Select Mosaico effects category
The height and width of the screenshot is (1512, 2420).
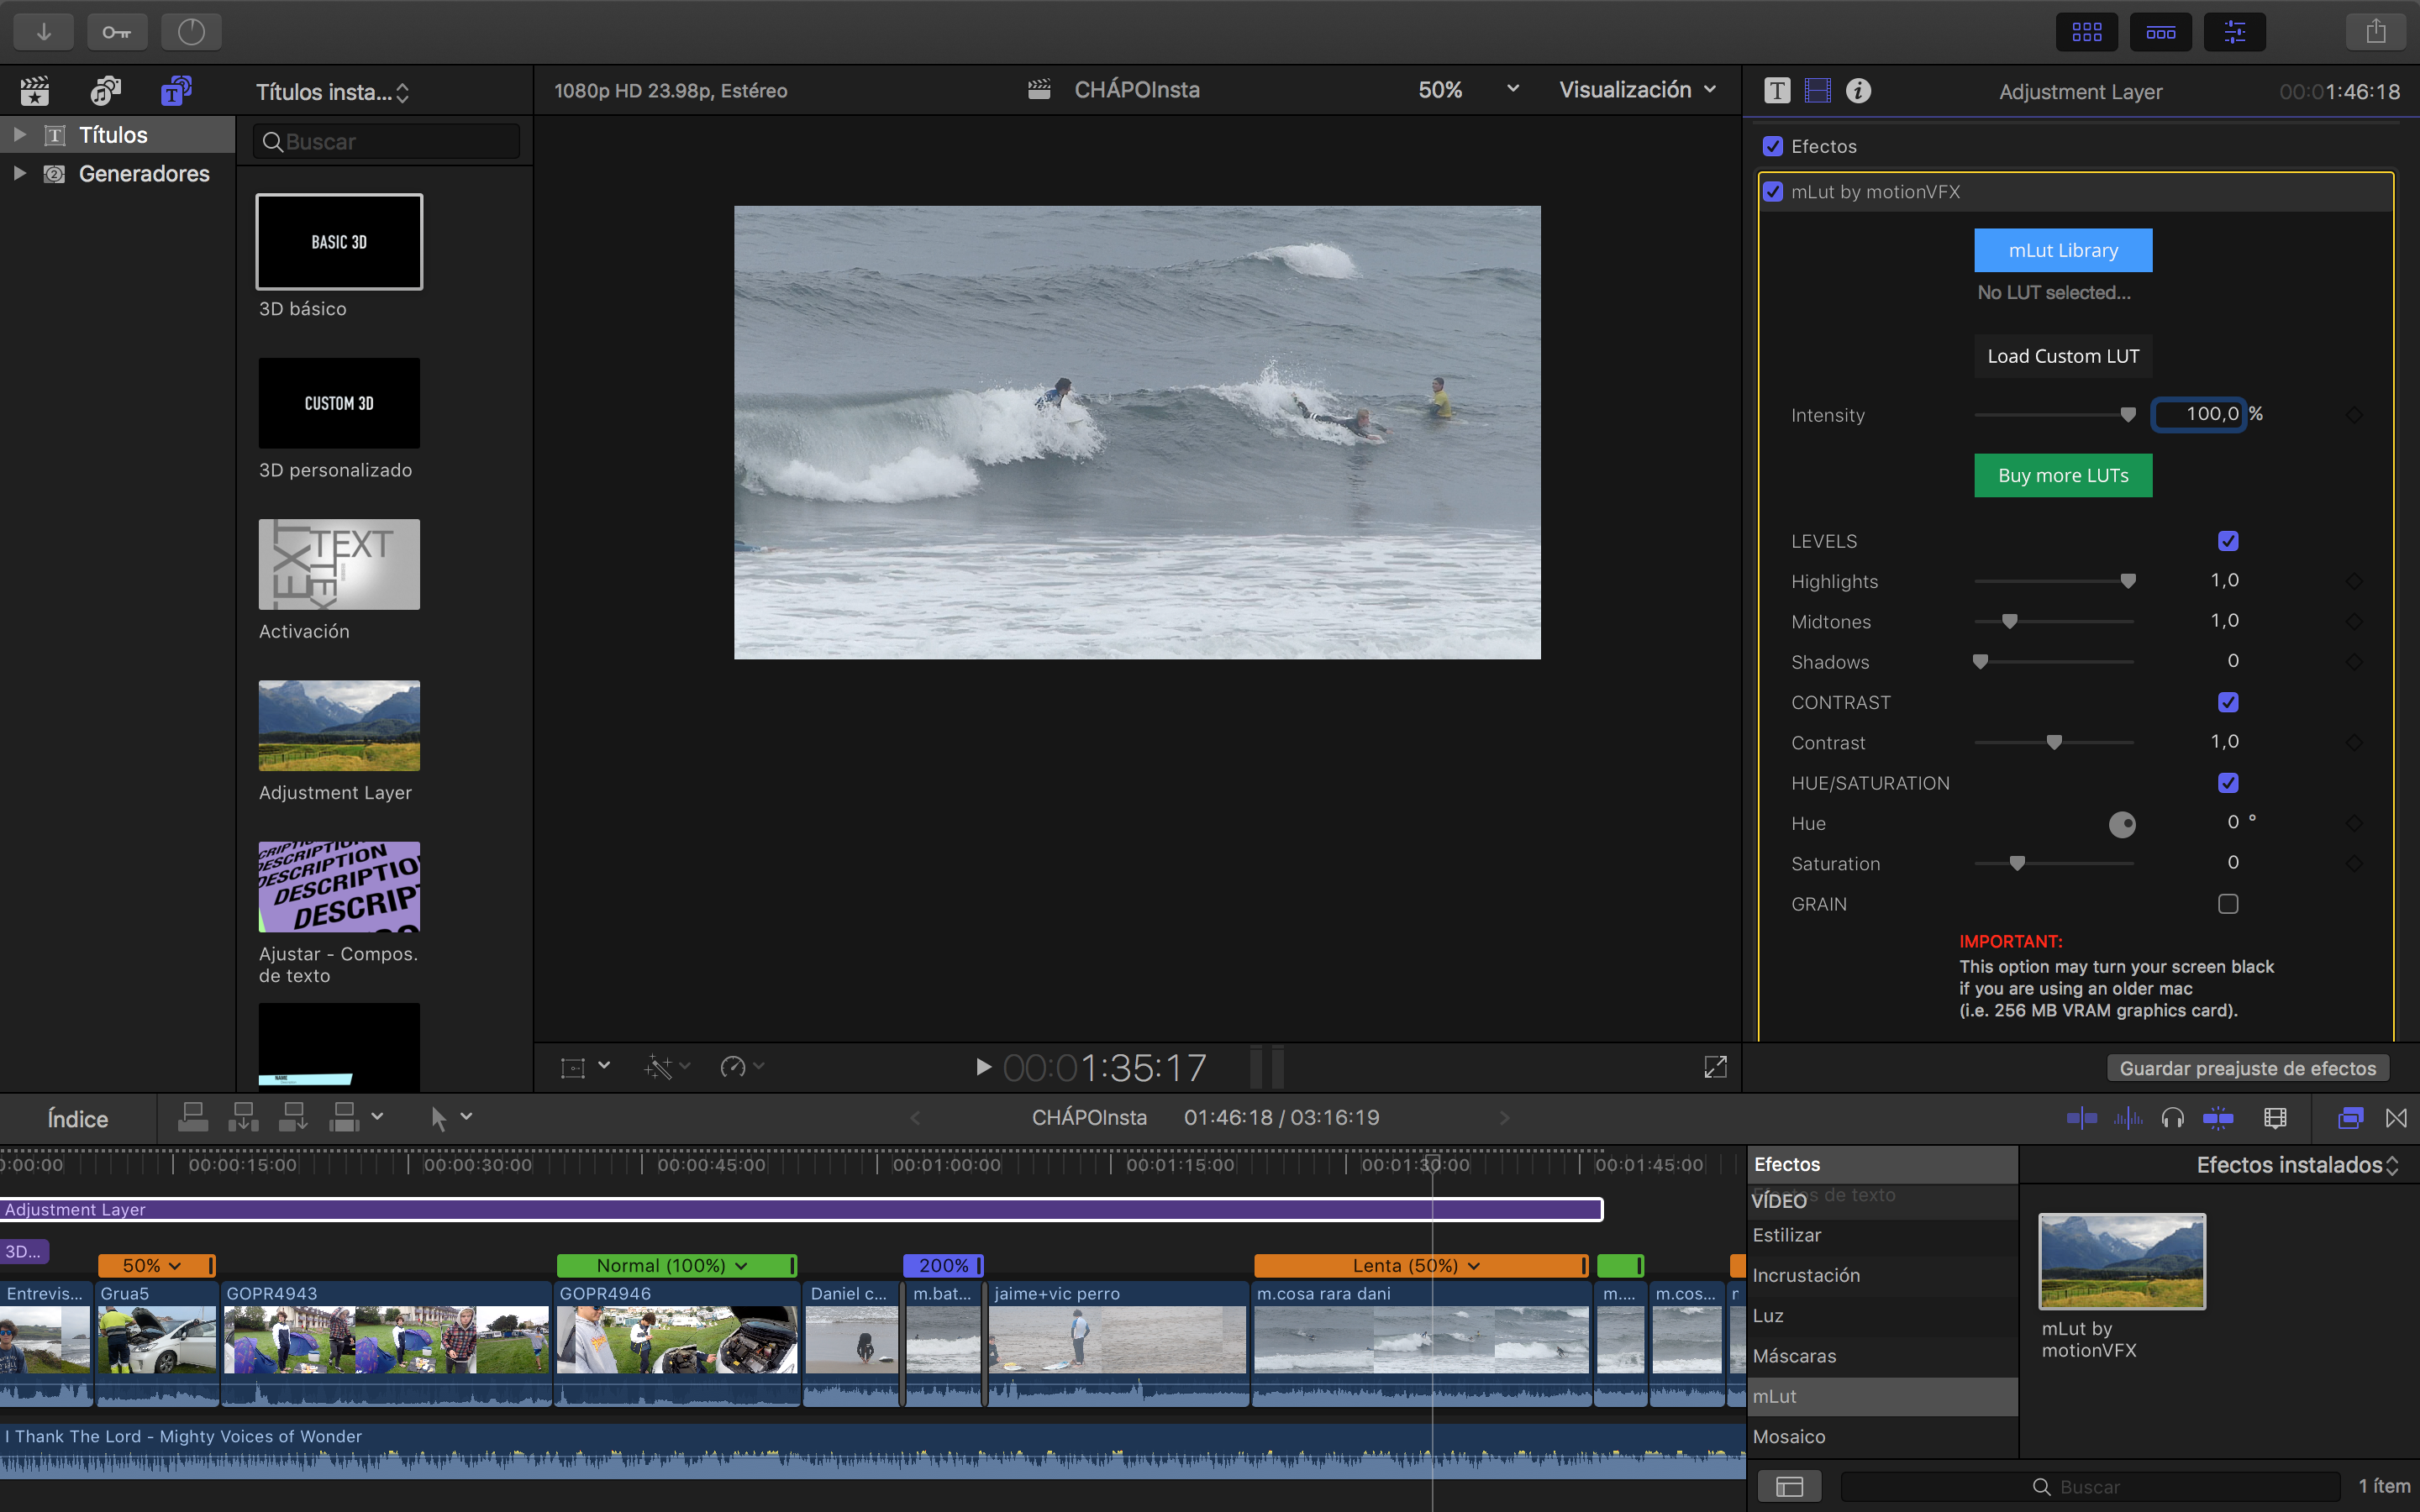tap(1882, 1436)
